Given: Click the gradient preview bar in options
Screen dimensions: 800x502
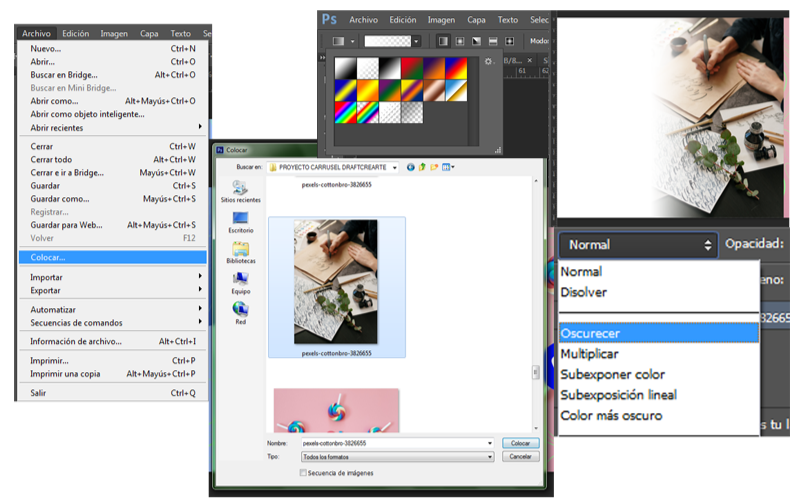Looking at the screenshot, I should point(387,41).
